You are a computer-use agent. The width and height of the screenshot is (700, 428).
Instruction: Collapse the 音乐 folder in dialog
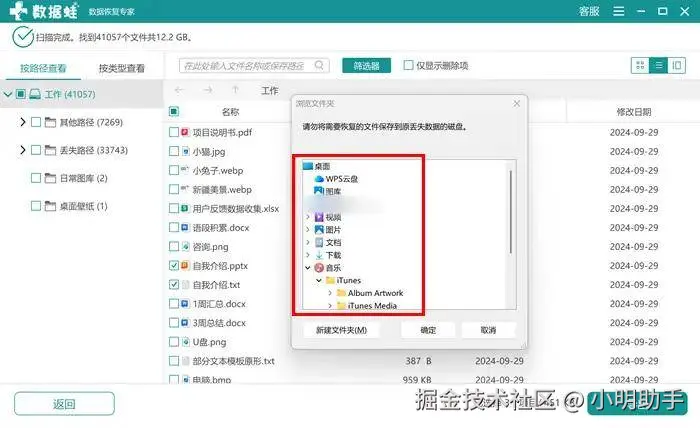coord(308,268)
